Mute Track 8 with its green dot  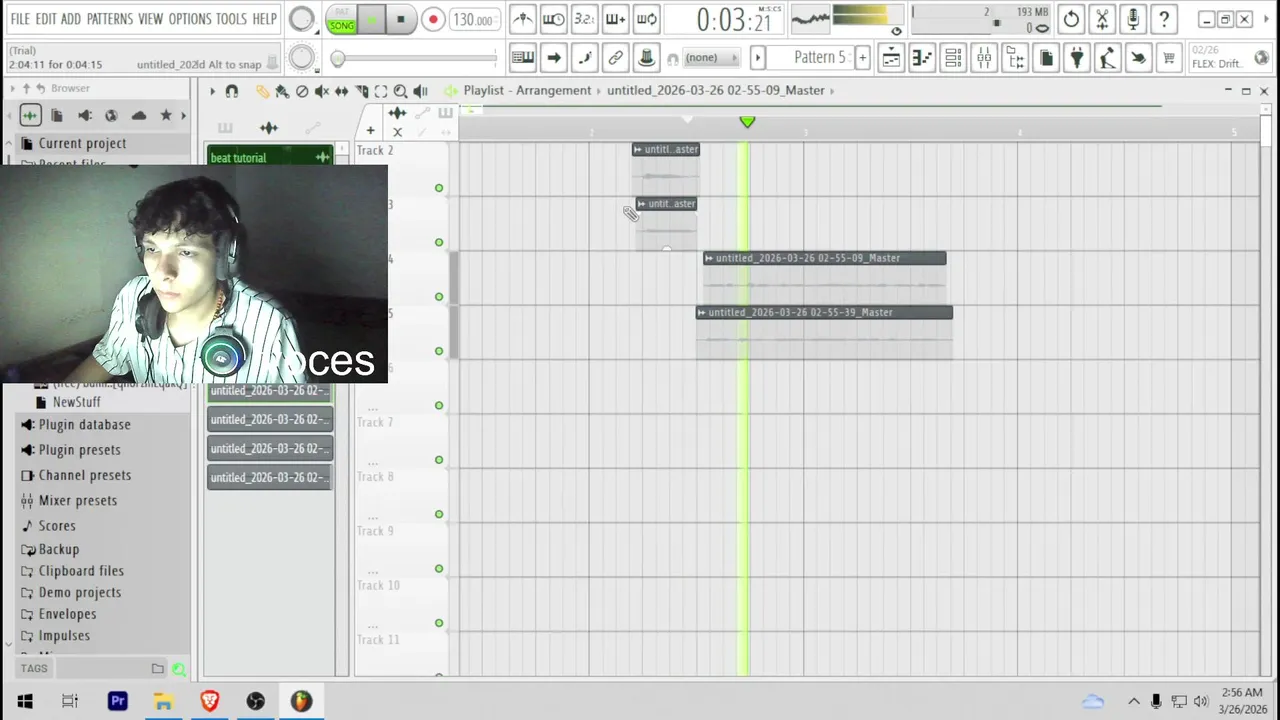[439, 514]
